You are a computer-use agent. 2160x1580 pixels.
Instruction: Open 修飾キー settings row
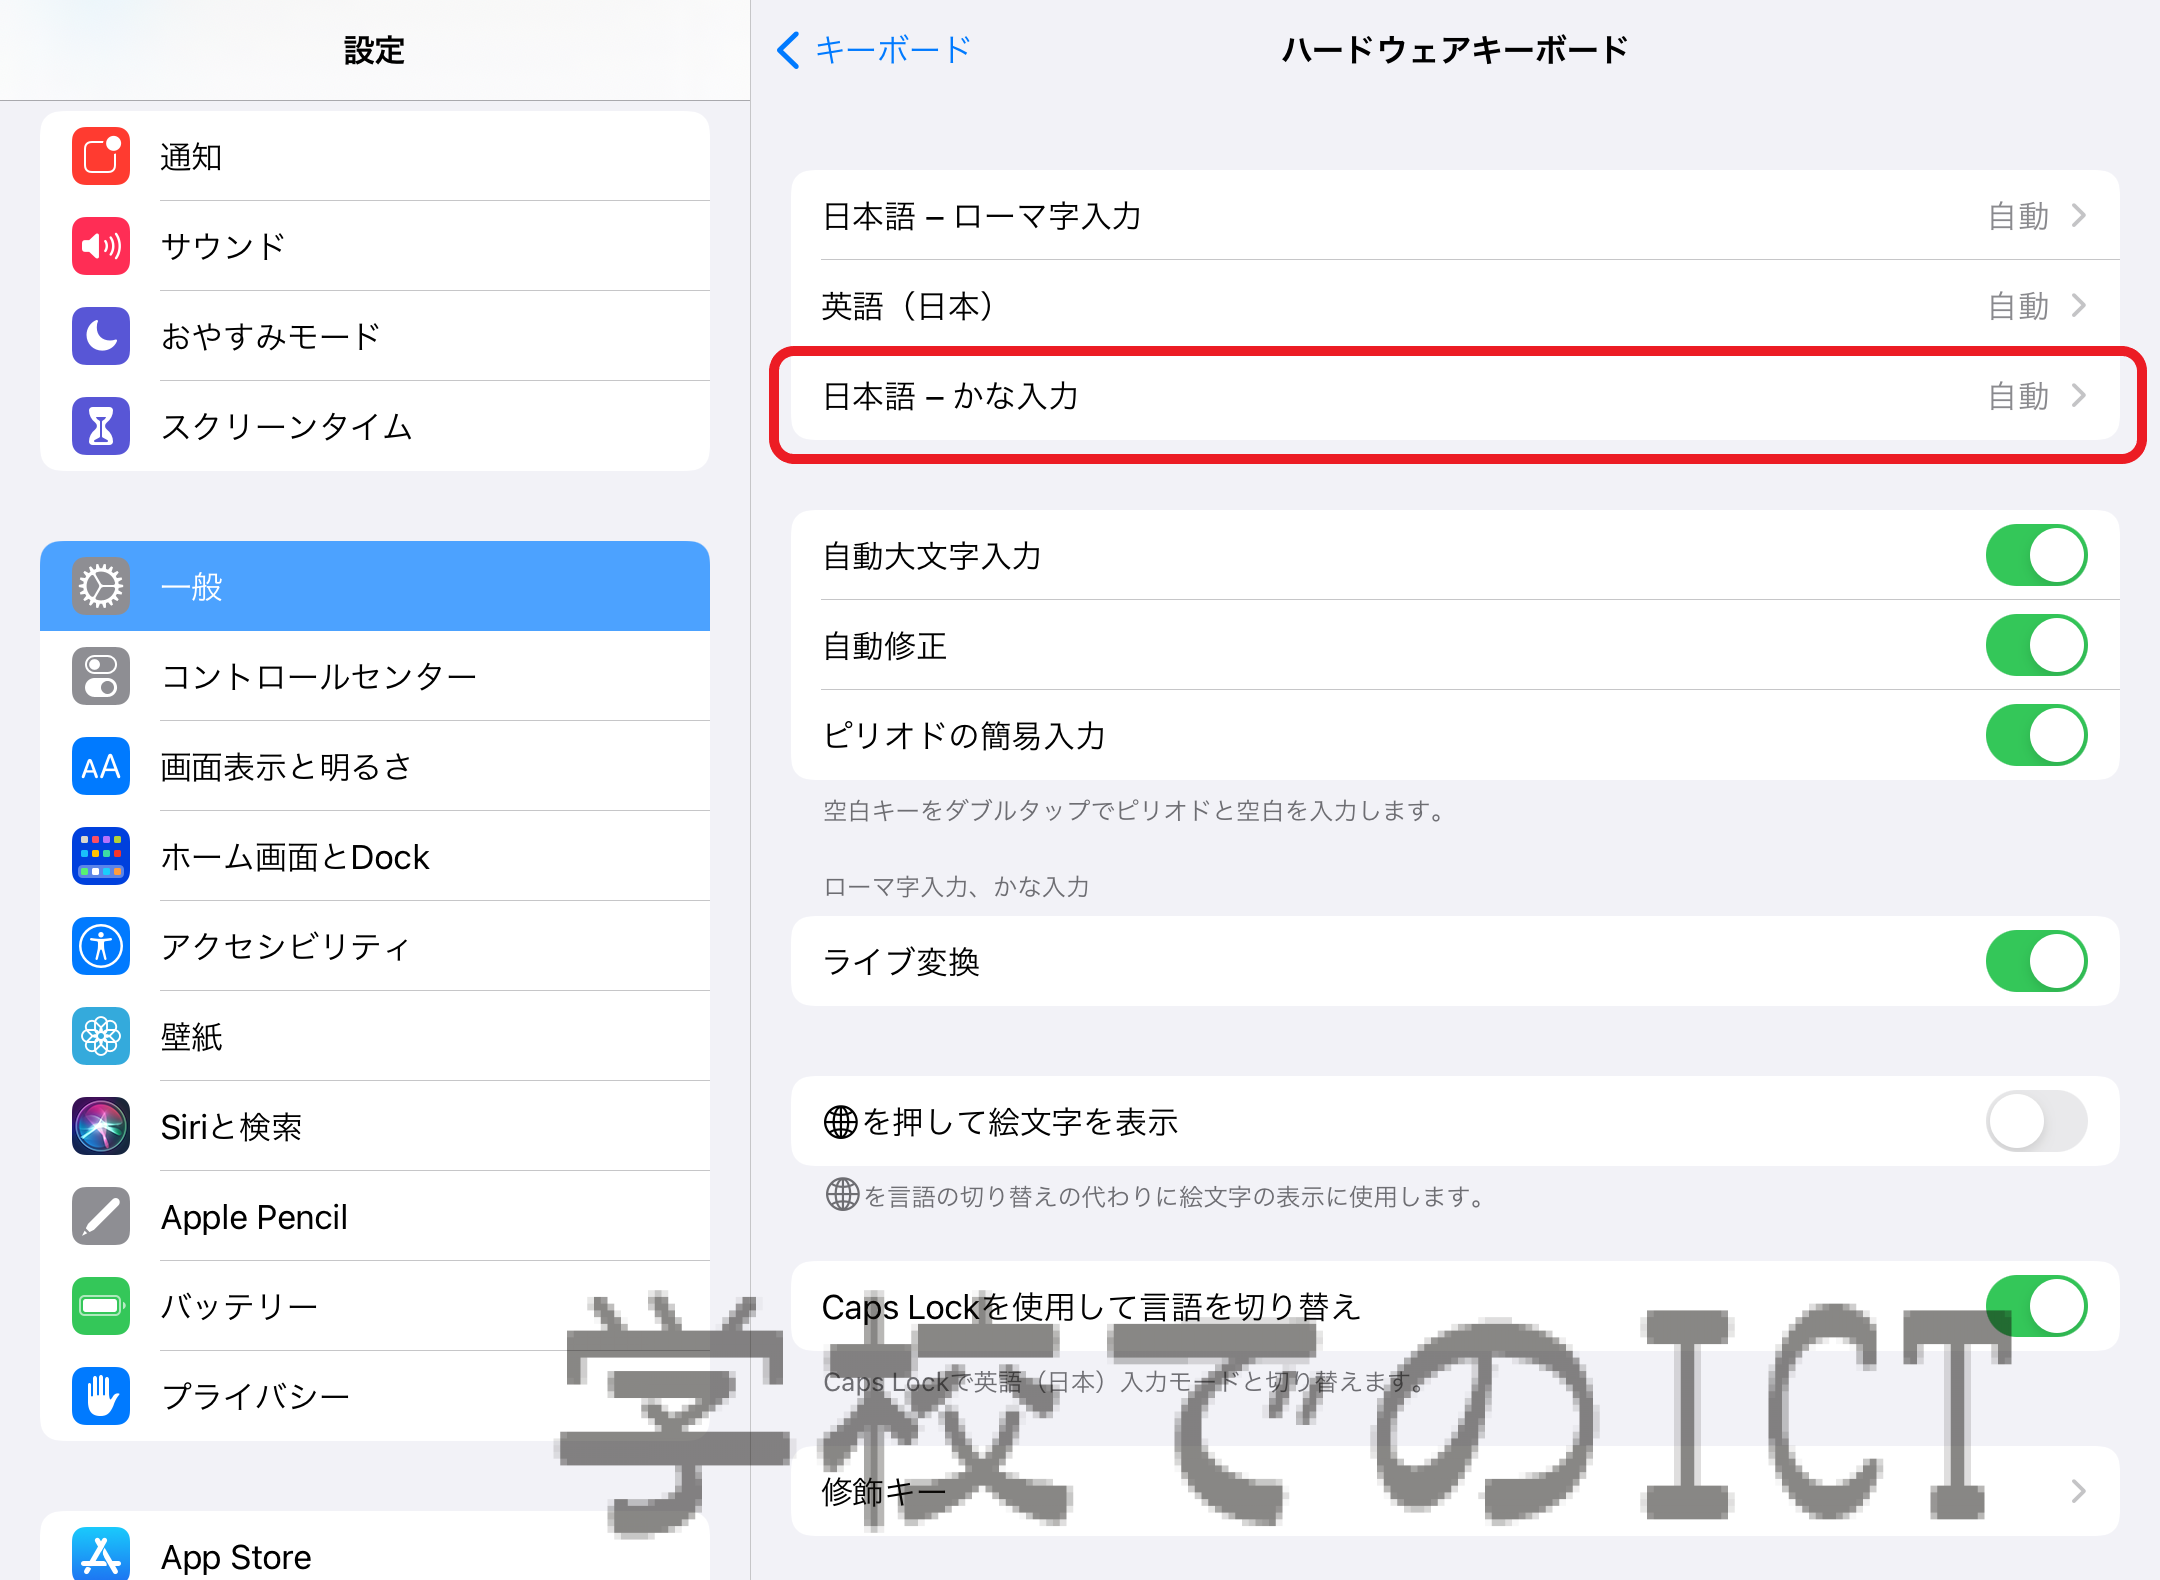click(x=1455, y=1491)
